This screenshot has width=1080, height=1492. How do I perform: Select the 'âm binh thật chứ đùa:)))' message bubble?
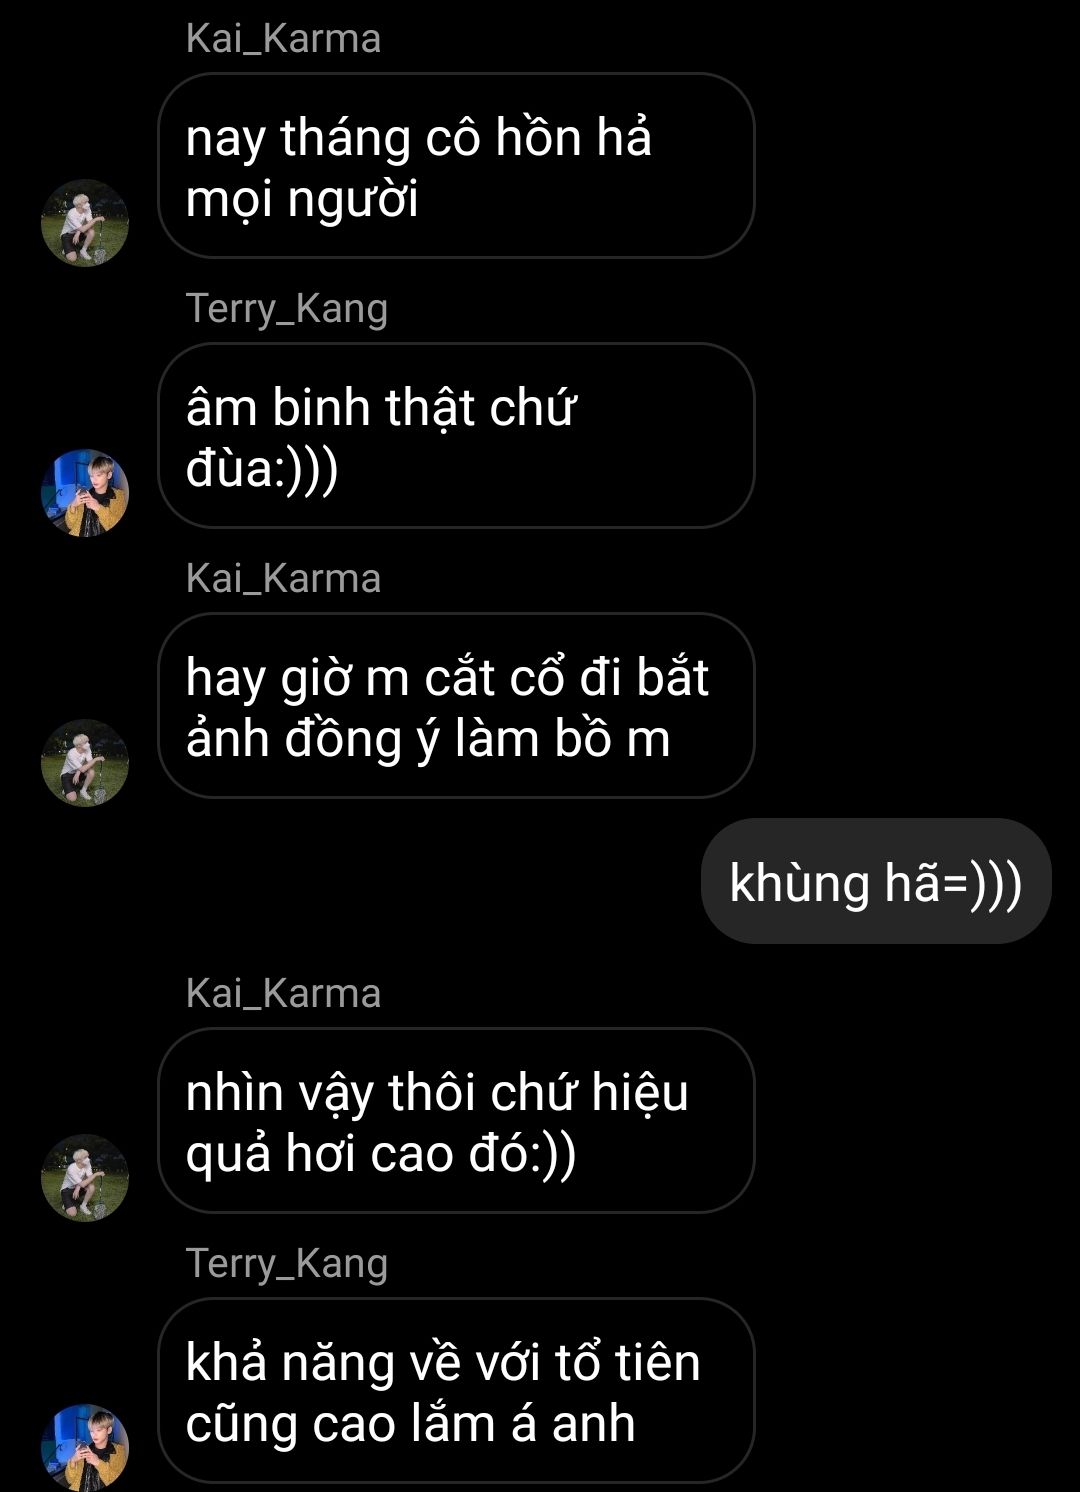click(456, 436)
